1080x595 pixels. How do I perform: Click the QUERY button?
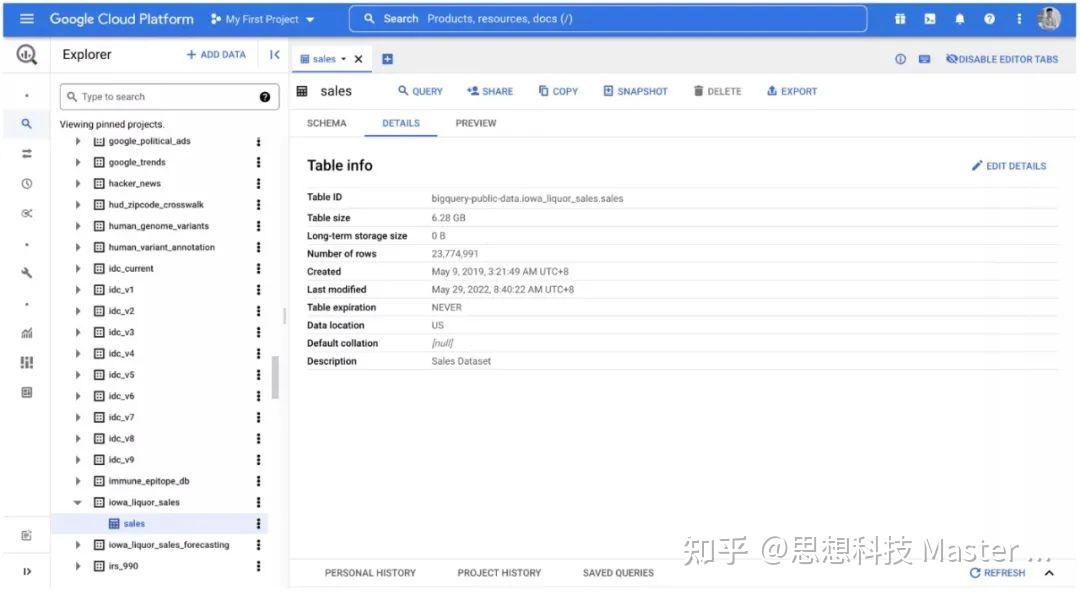pyautogui.click(x=420, y=92)
